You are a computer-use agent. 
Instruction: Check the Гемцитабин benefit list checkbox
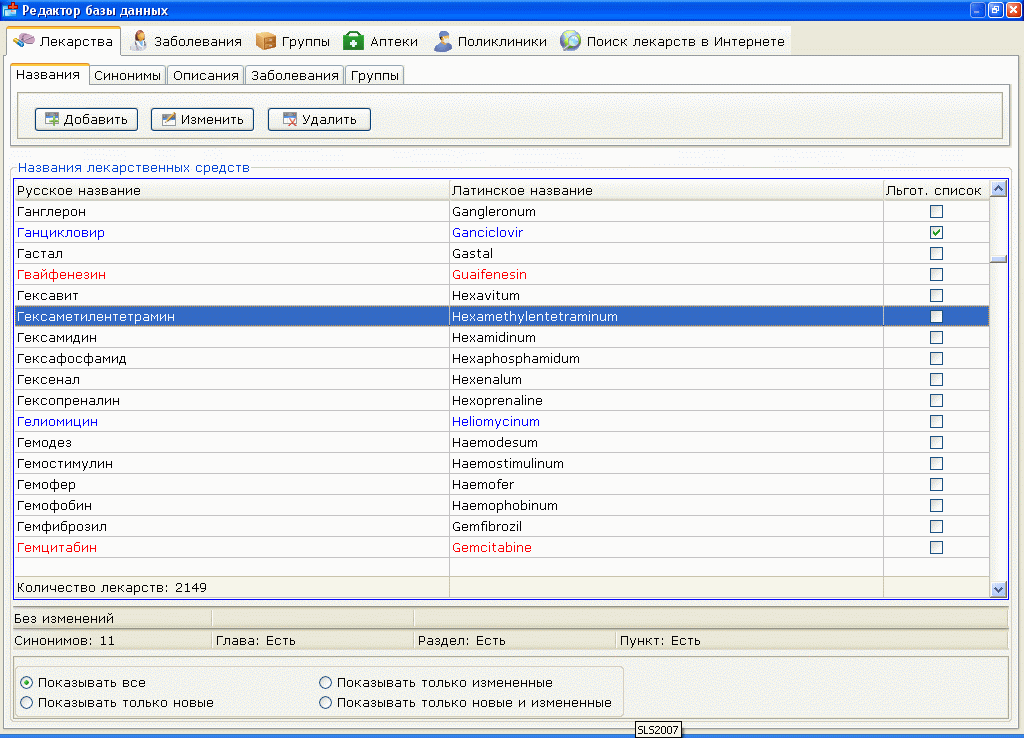coord(936,547)
